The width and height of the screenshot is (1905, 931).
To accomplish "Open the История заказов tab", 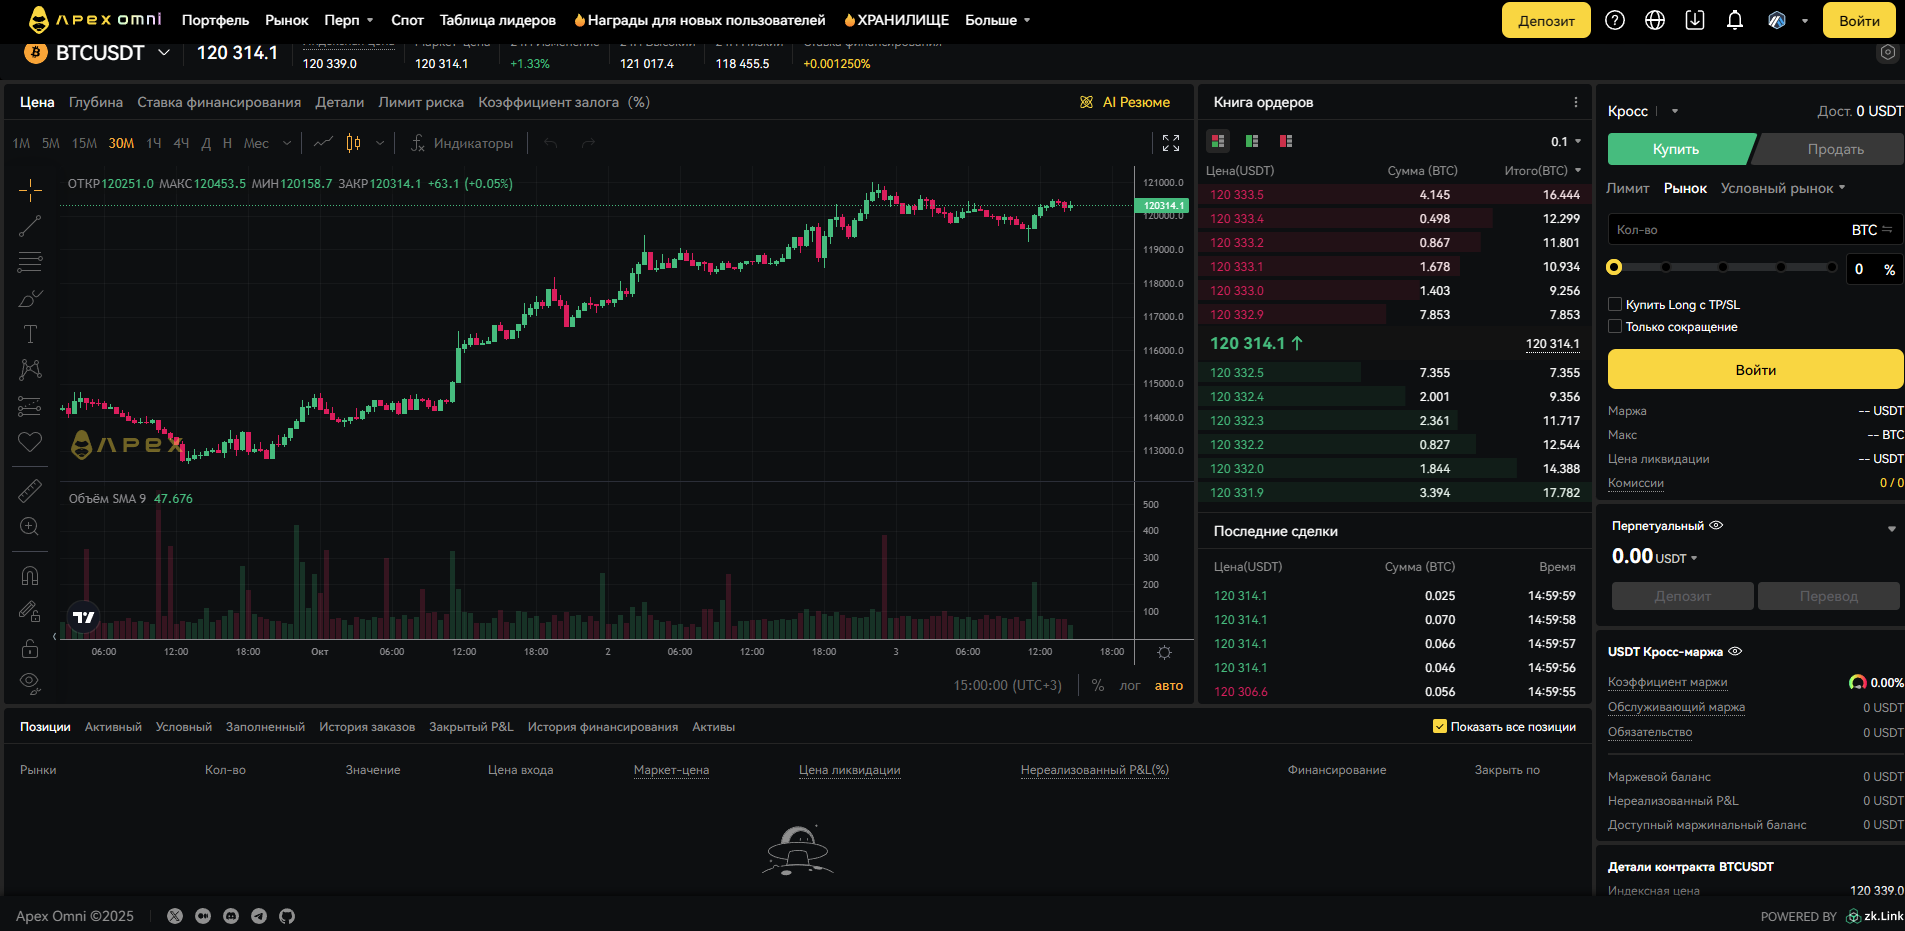I will [367, 727].
